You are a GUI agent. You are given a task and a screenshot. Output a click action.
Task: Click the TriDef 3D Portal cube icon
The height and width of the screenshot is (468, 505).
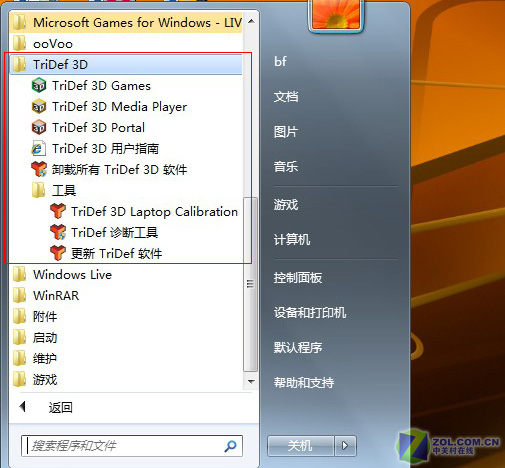(39, 128)
